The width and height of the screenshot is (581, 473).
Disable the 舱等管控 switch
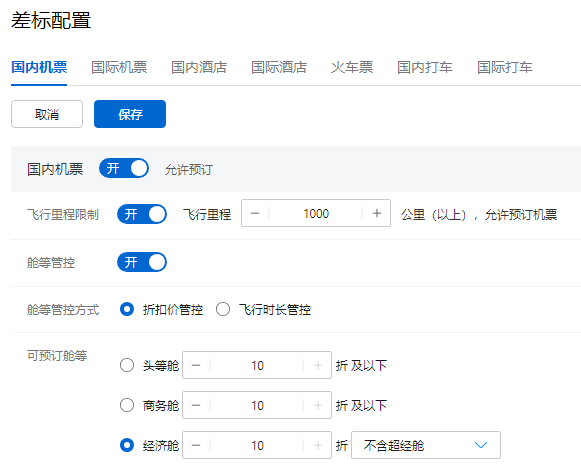pos(142,262)
